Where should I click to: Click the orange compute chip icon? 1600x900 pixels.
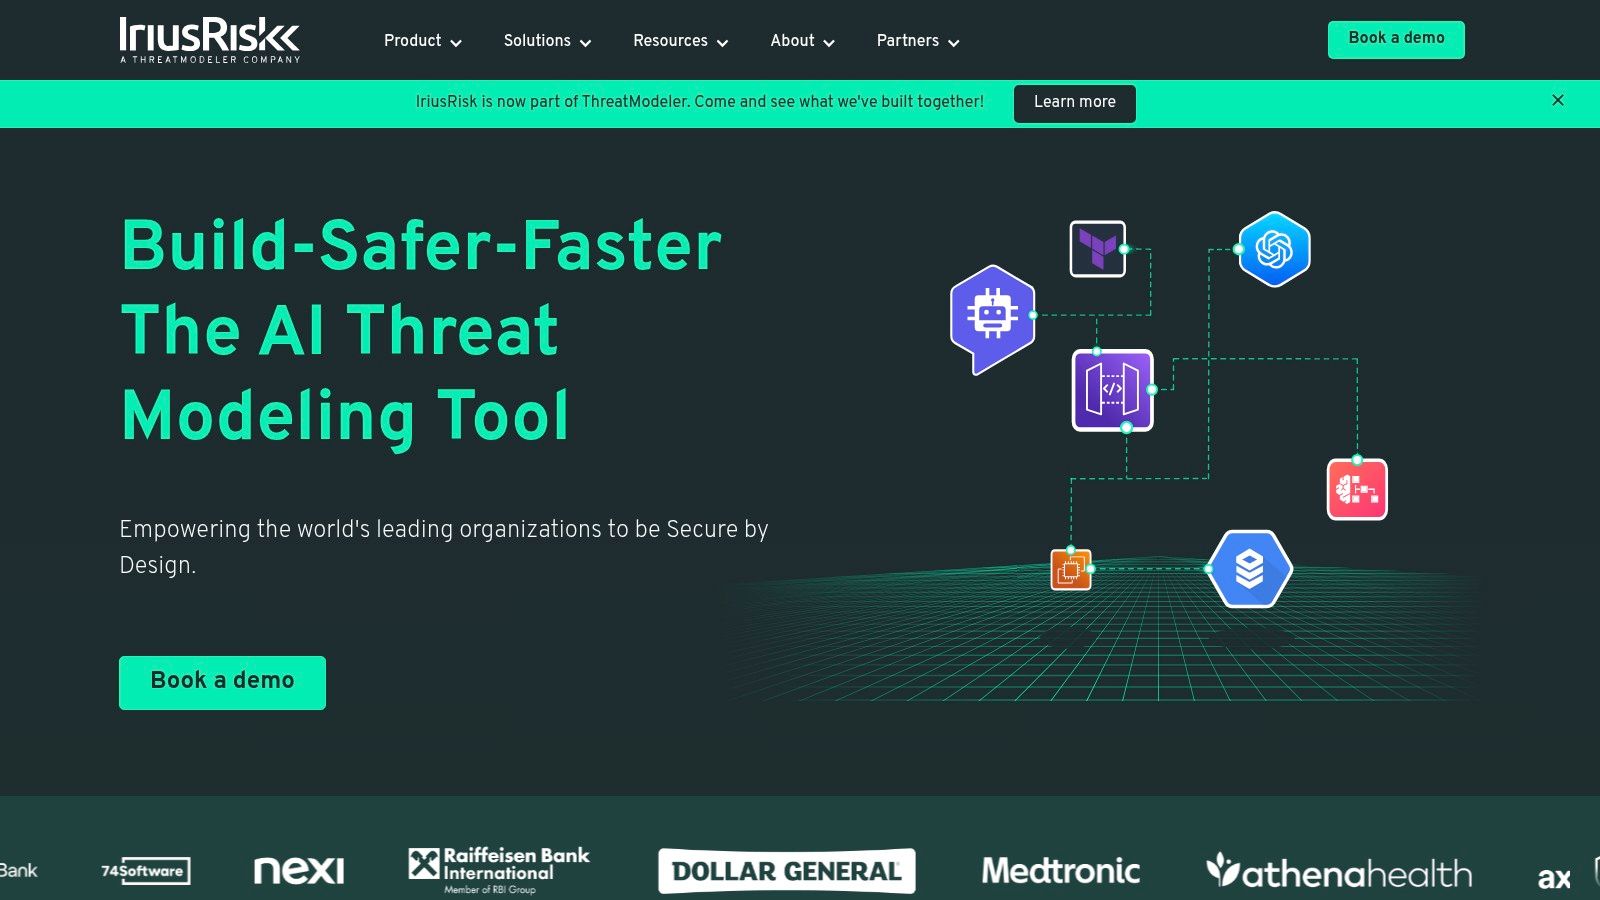click(1070, 570)
